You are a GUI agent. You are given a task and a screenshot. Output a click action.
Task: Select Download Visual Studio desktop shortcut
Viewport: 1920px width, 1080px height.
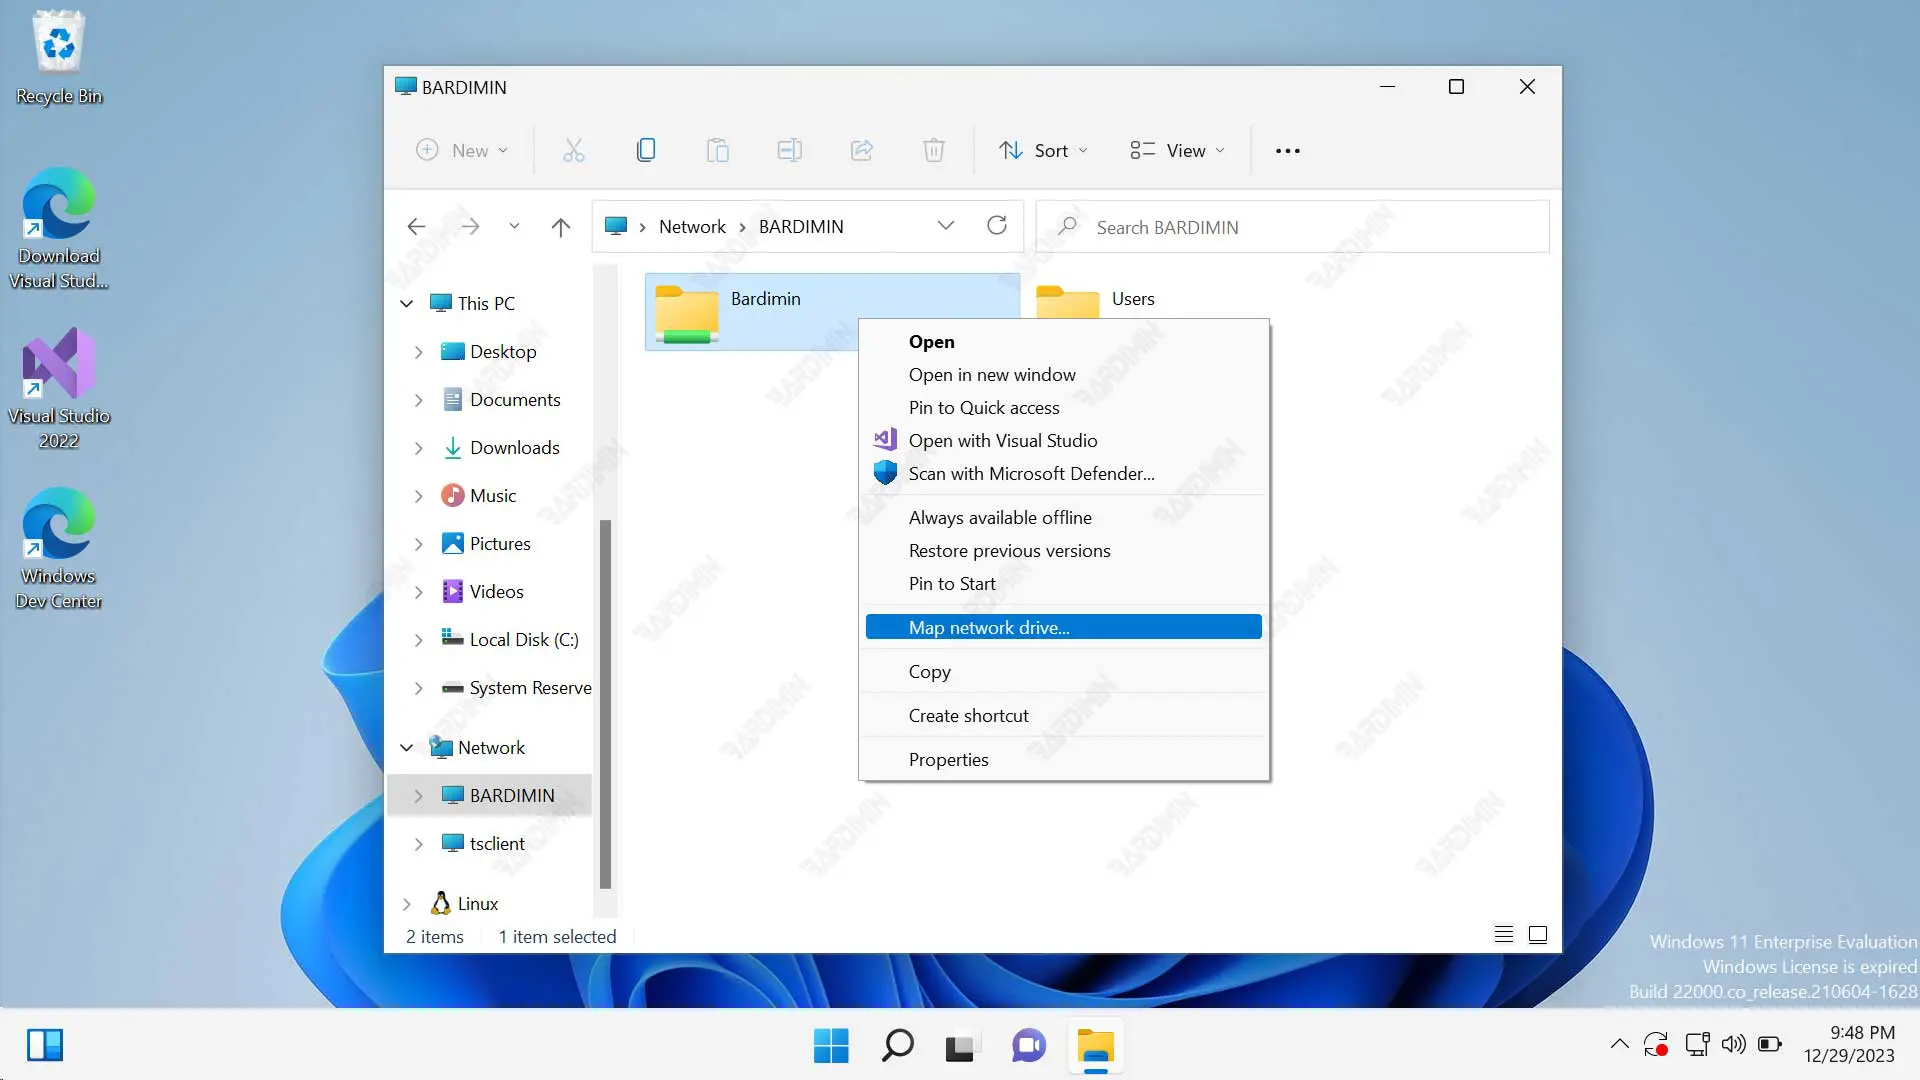tap(59, 228)
